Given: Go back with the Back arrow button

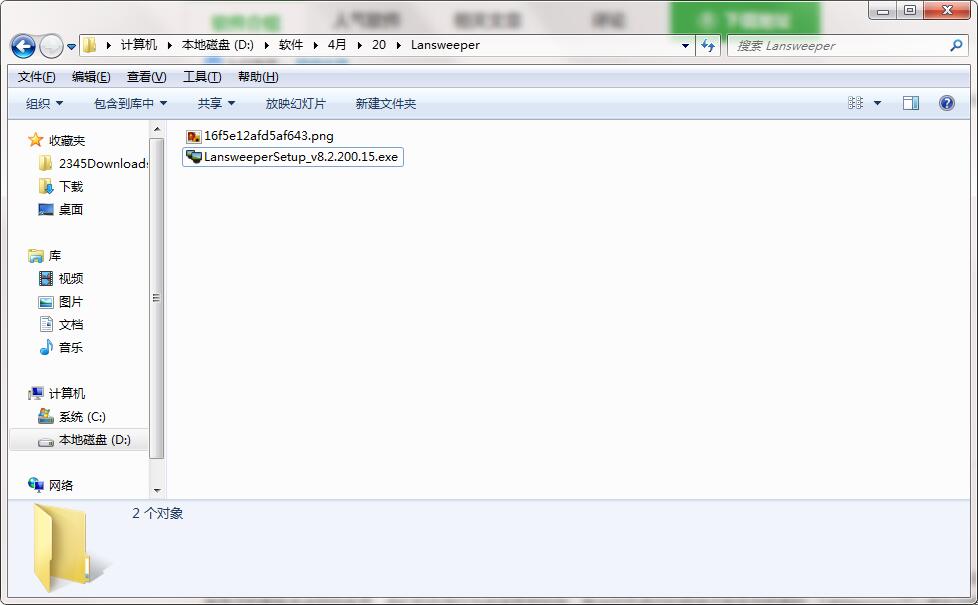Looking at the screenshot, I should (x=23, y=46).
